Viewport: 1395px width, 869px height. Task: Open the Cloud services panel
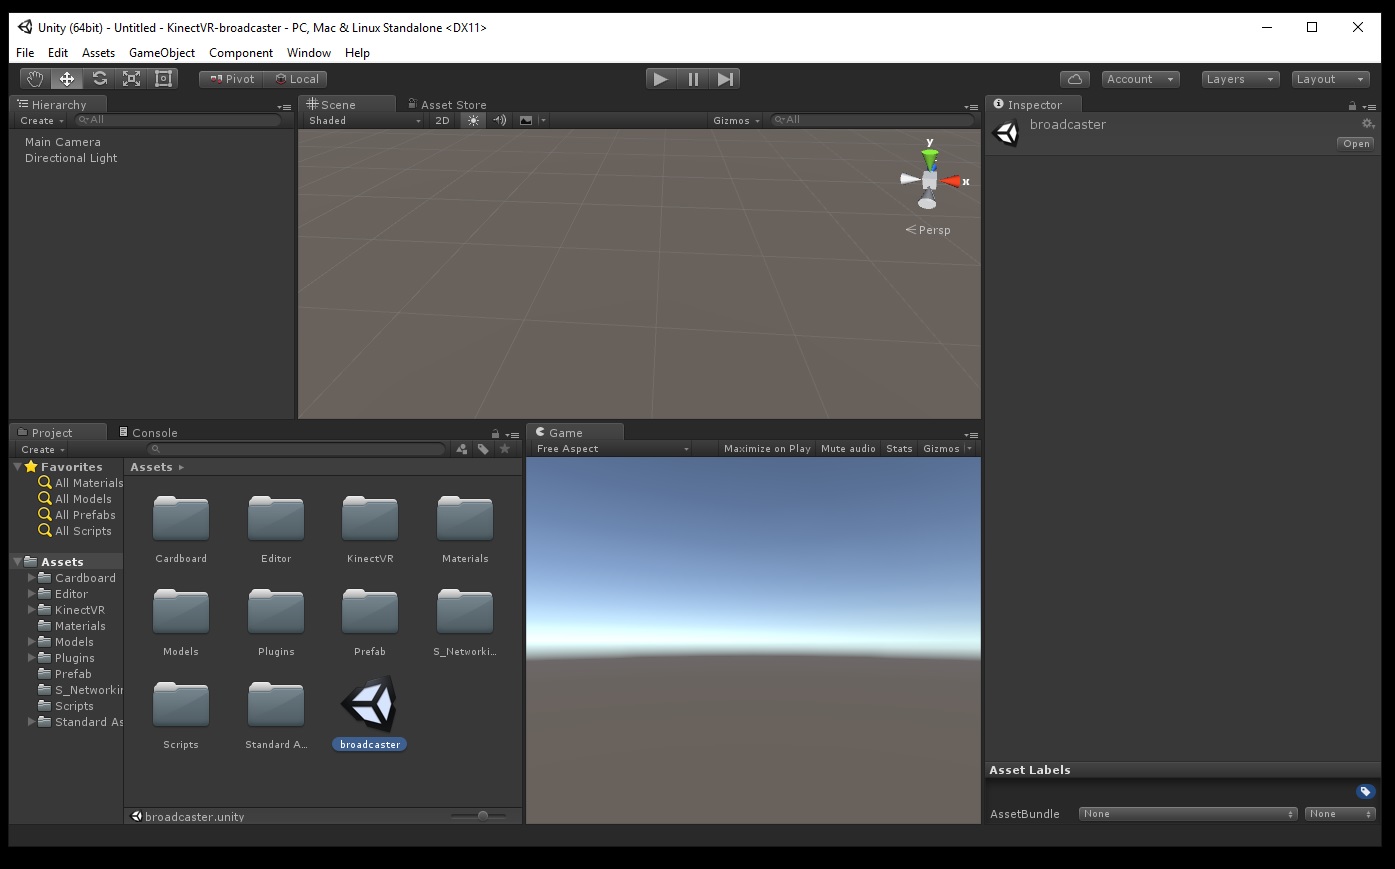[x=1075, y=79]
